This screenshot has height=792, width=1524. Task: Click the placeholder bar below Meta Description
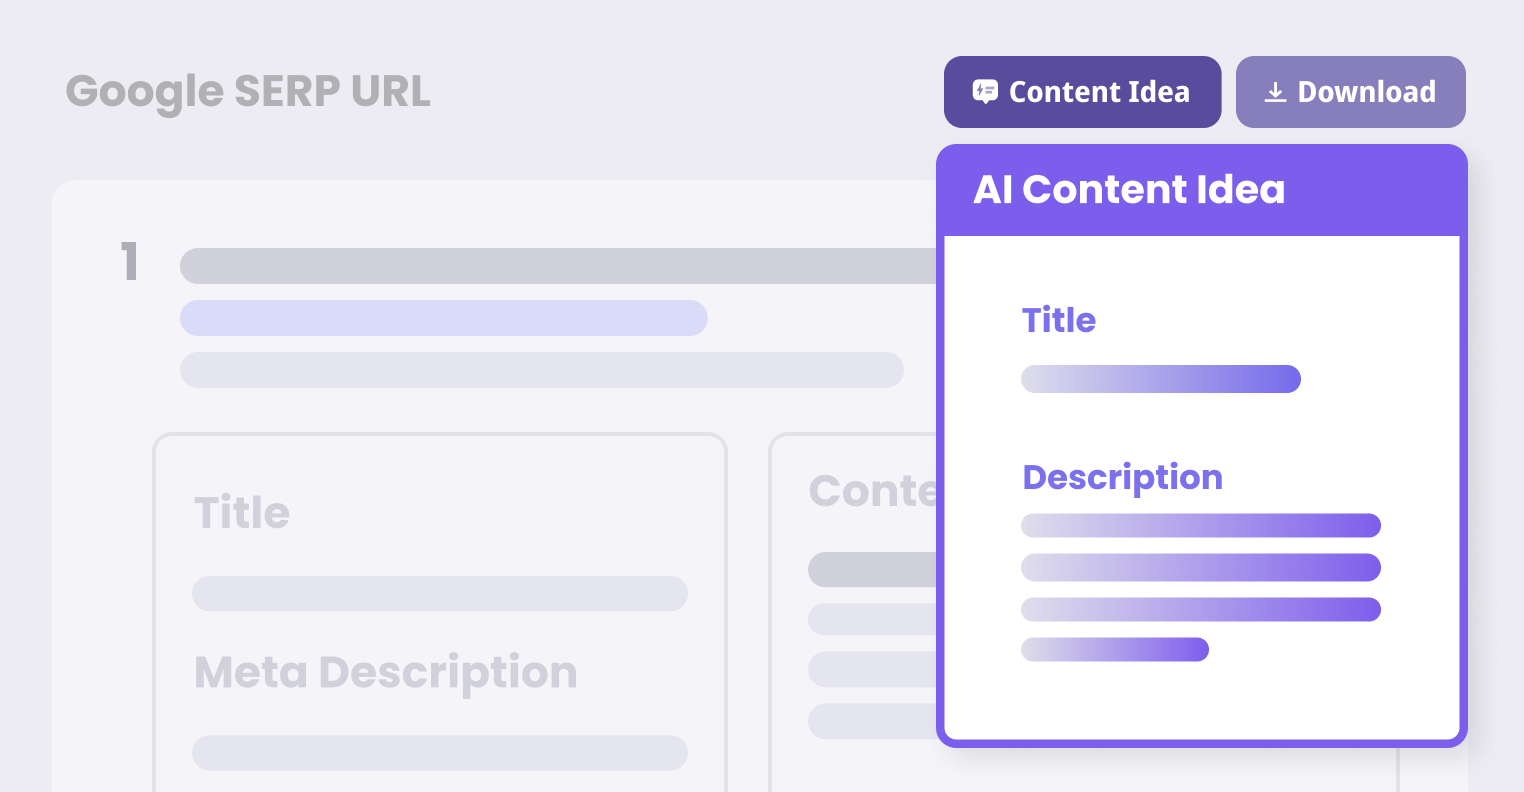coord(439,753)
